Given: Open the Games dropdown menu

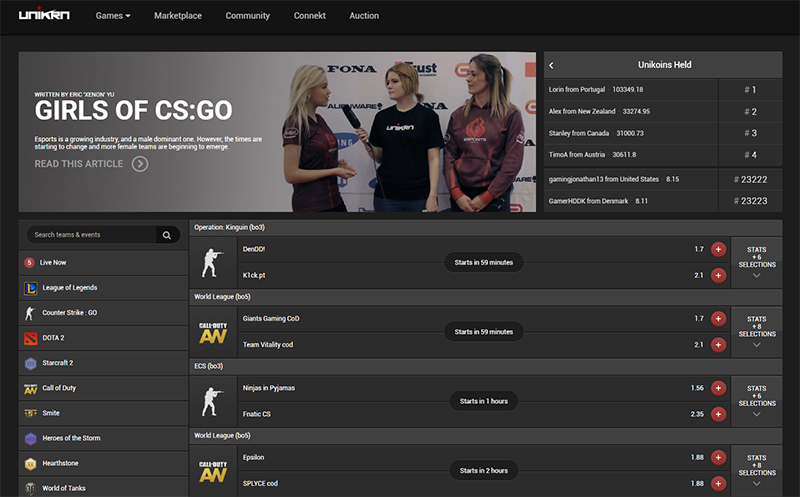Looking at the screenshot, I should pos(113,16).
